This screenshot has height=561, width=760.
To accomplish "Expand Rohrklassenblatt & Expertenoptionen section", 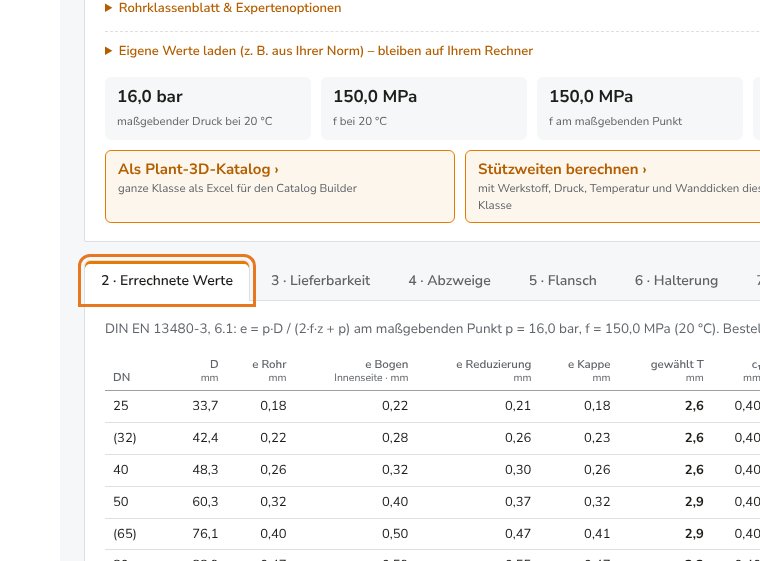I will (x=223, y=8).
